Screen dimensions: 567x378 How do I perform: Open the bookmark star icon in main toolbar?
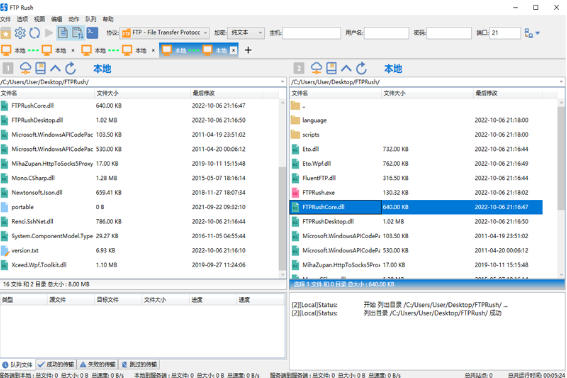pos(5,33)
